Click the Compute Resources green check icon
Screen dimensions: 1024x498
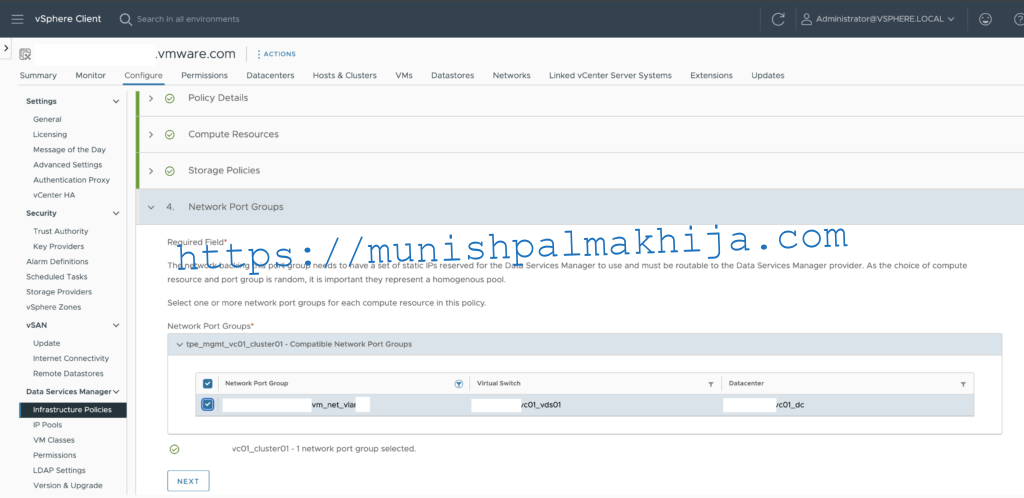[x=170, y=134]
